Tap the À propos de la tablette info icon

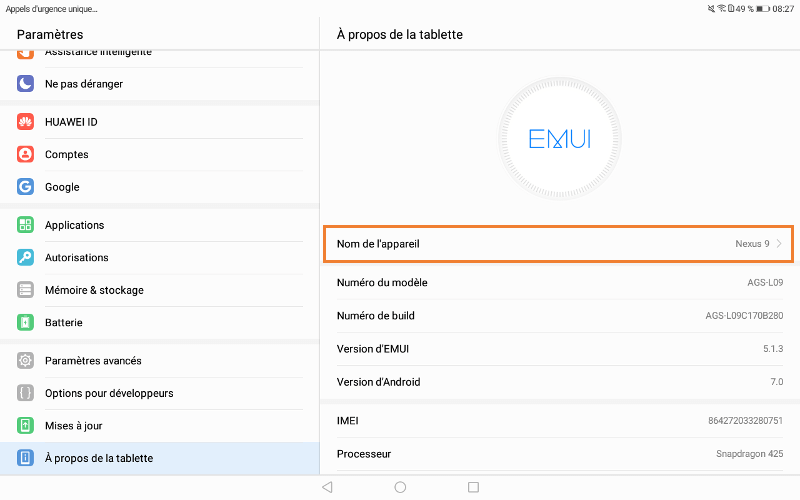(25, 458)
